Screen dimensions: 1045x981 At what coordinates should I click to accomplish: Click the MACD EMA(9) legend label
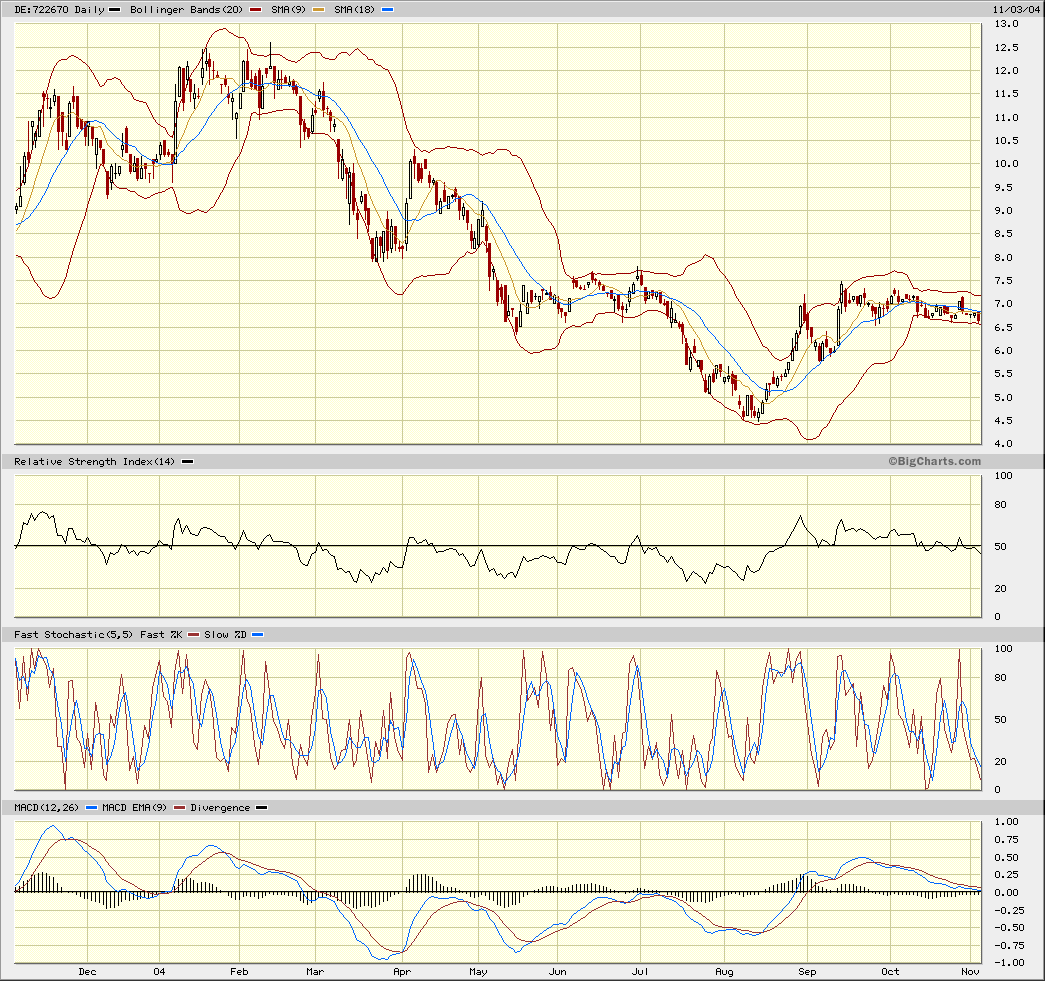(136, 808)
